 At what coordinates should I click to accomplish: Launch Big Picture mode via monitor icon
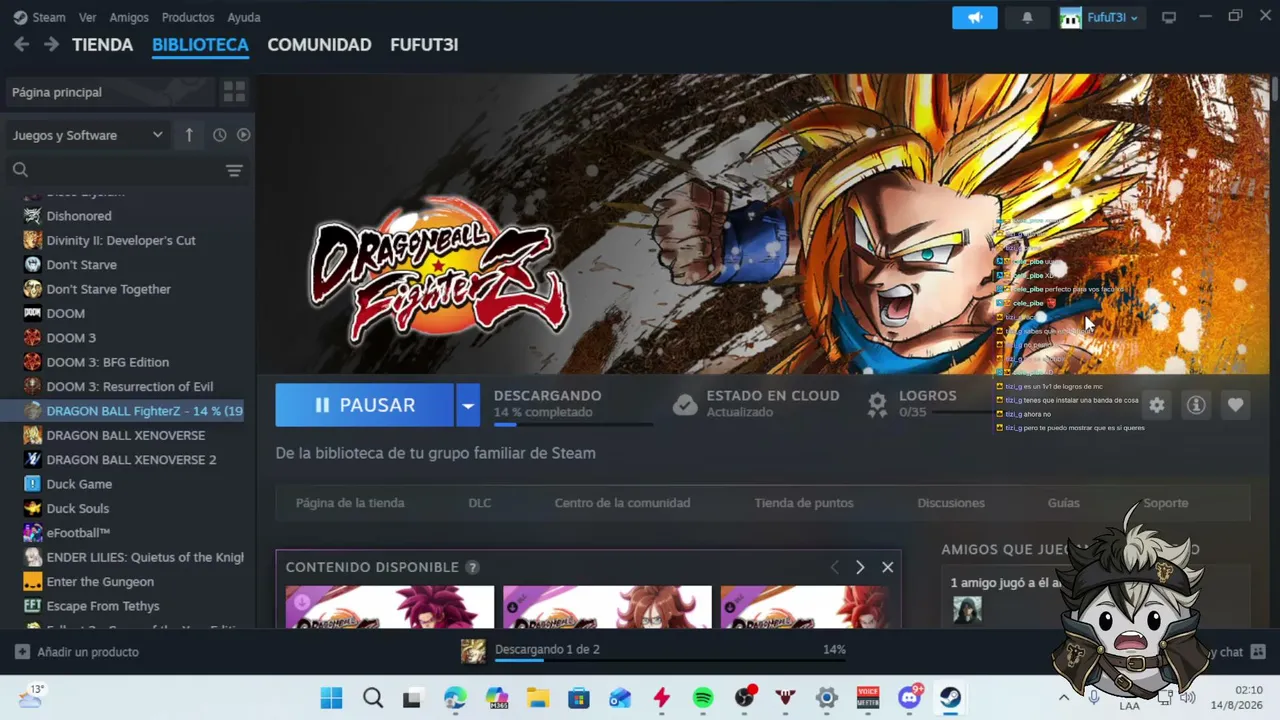tap(1168, 17)
